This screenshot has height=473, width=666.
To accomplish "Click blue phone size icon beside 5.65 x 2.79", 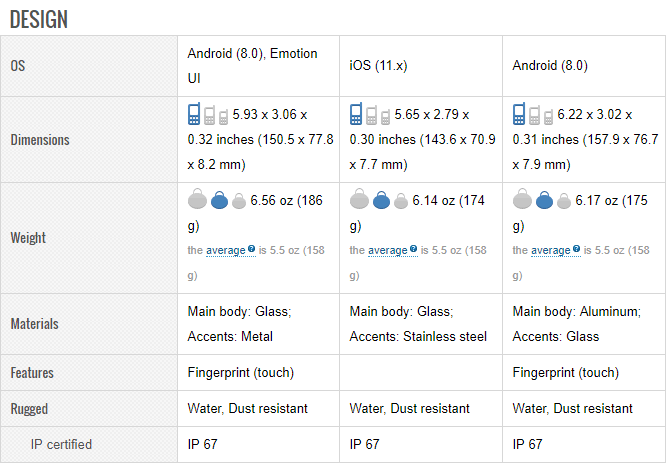I will 356,114.
